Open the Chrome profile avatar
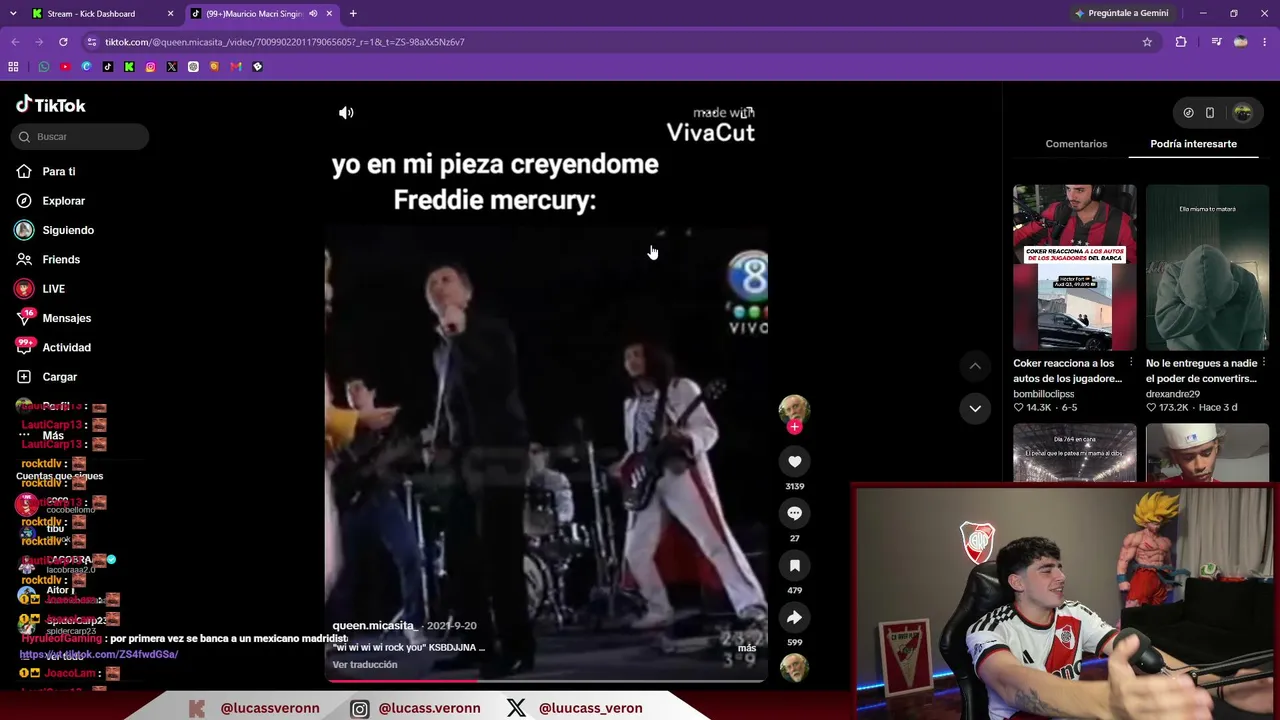Screen dimensions: 1280x720 pyautogui.click(x=1241, y=42)
